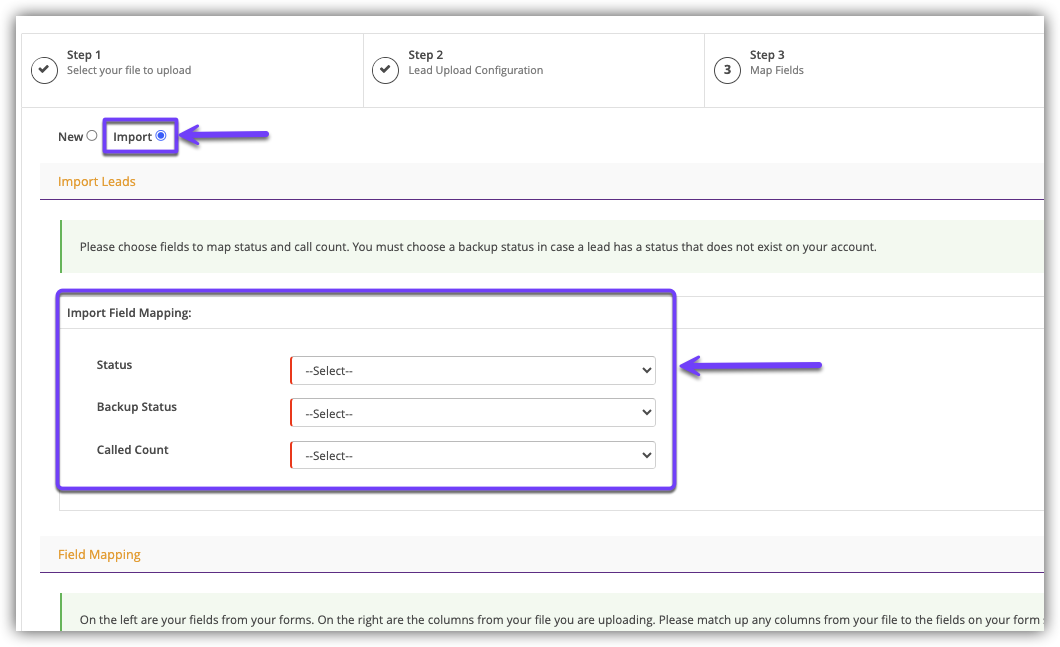1060x647 pixels.
Task: Switch to Lead Upload Configuration step
Action: (475, 71)
